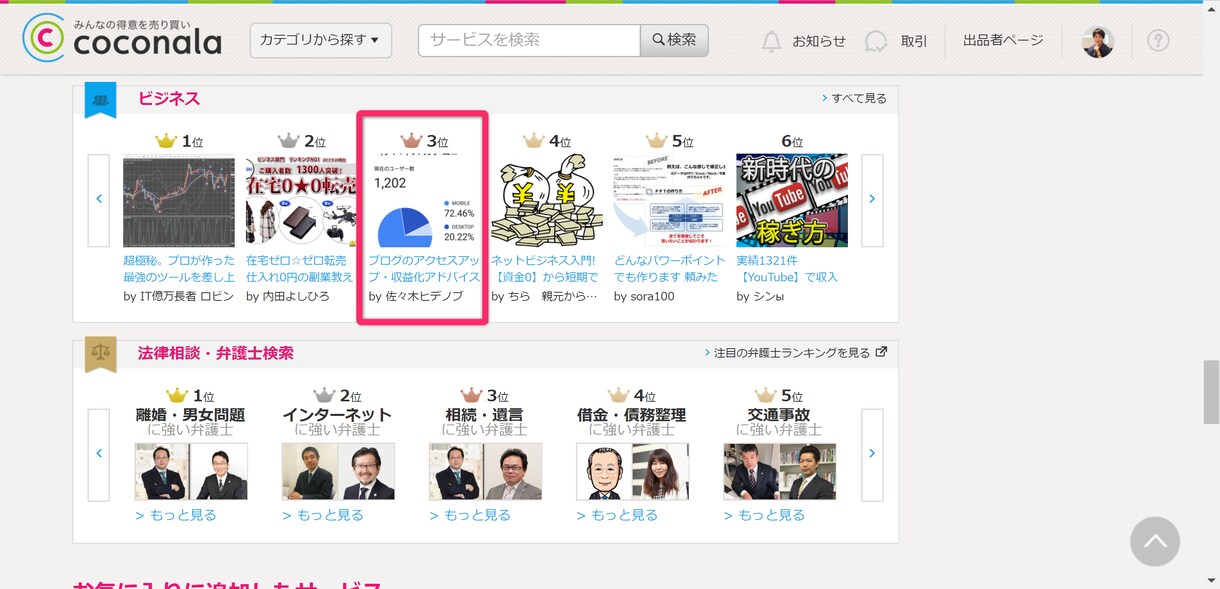Show previous lawyer ranking items
Image resolution: width=1220 pixels, height=589 pixels.
(x=99, y=455)
